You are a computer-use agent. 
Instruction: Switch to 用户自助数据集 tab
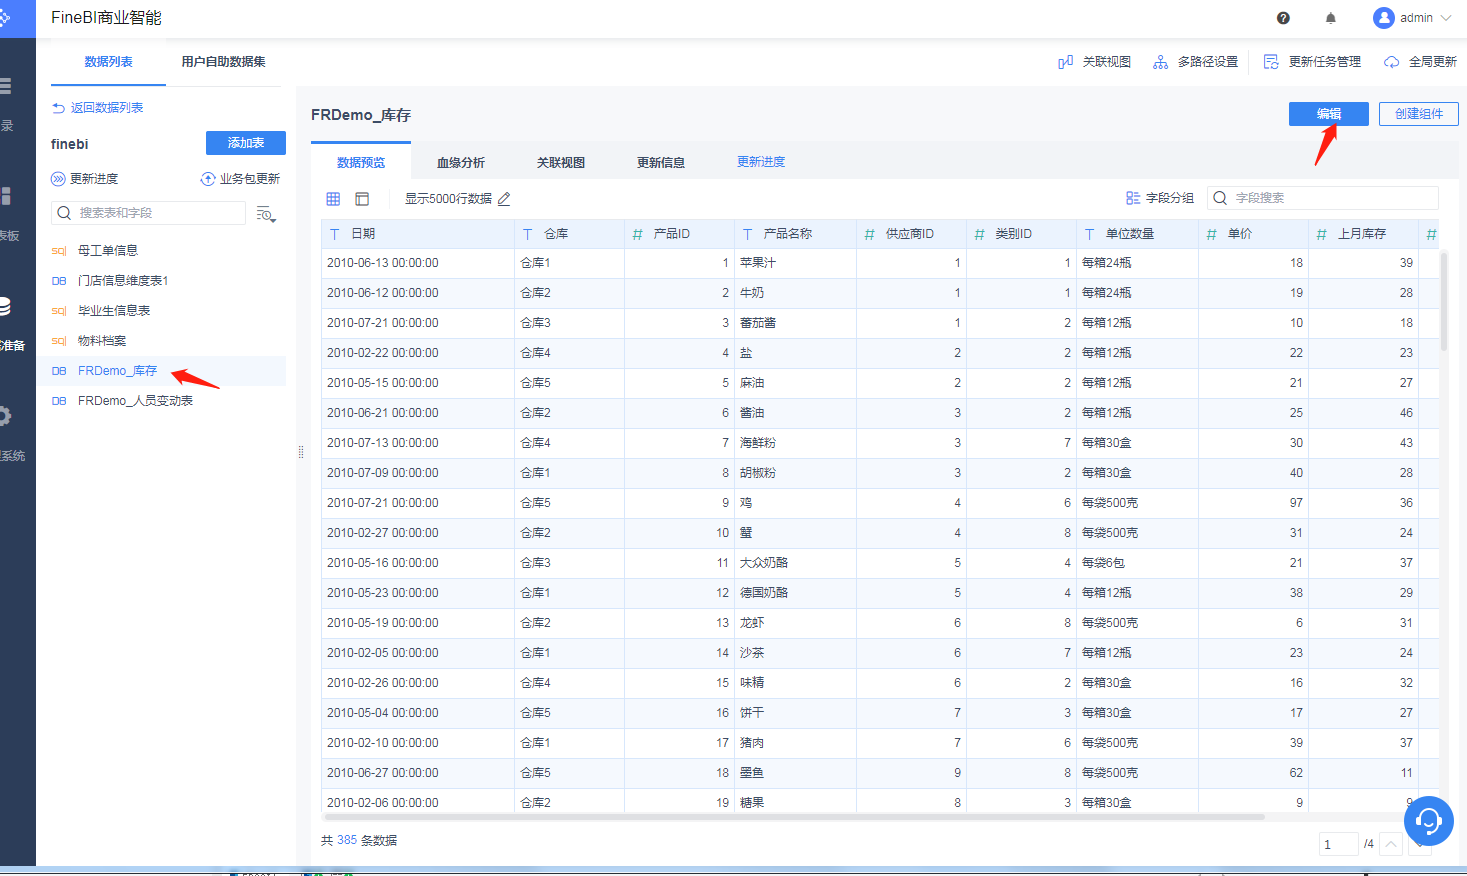[223, 62]
